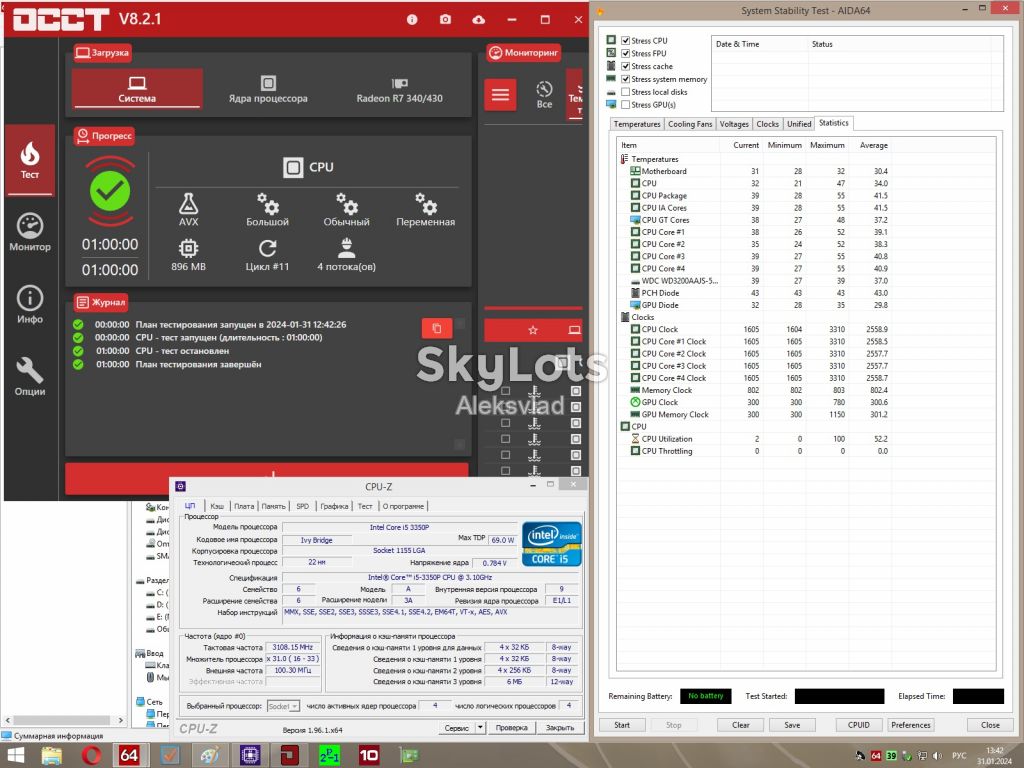Viewport: 1024px width, 768px height.
Task: Click the CPUID button in AIDA64
Action: (858, 725)
